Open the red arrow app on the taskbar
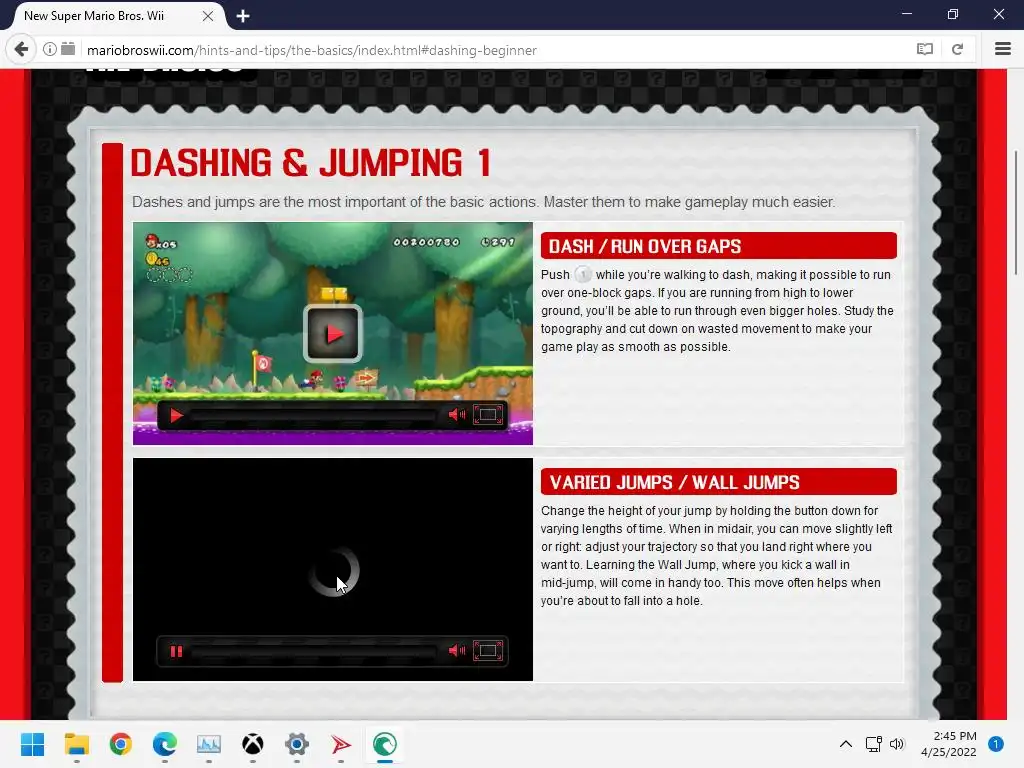This screenshot has height=768, width=1024. [x=340, y=744]
